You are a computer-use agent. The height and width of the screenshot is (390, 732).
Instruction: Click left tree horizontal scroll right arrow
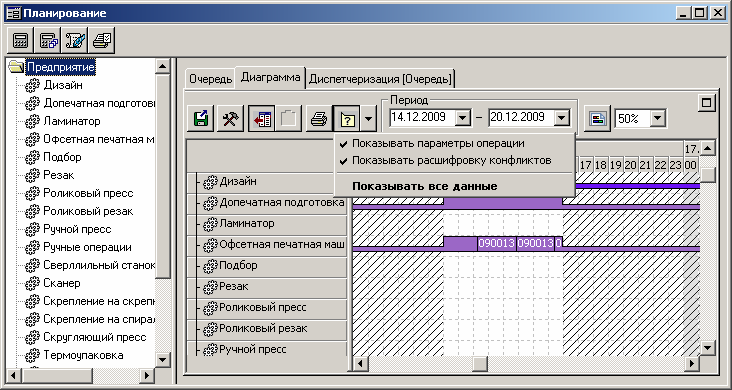tap(147, 375)
